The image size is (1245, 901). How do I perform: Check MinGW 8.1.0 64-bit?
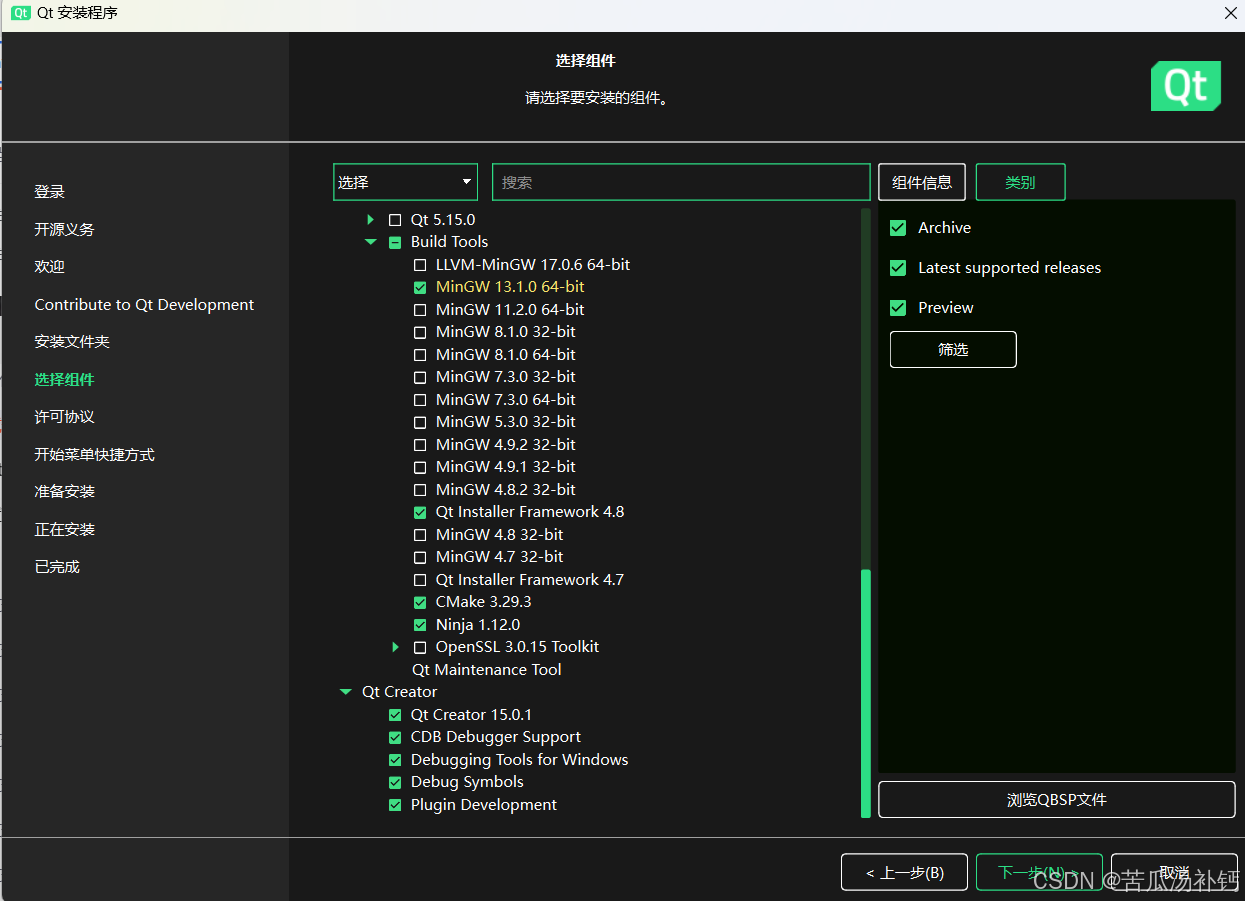(420, 355)
